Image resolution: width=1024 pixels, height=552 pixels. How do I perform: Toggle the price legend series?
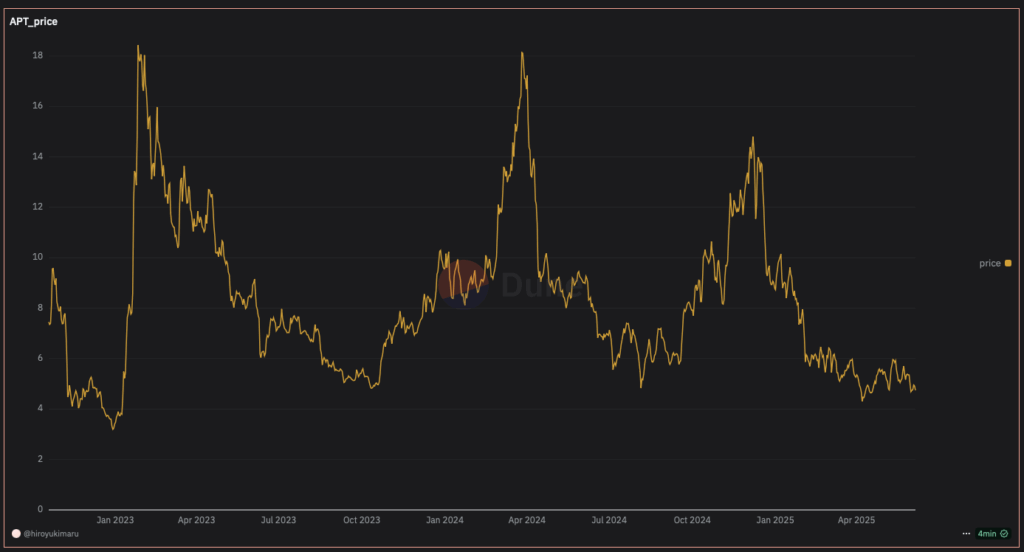[x=995, y=263]
